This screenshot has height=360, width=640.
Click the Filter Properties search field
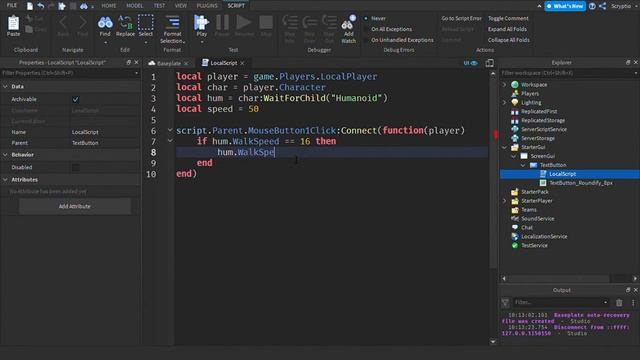(x=70, y=73)
